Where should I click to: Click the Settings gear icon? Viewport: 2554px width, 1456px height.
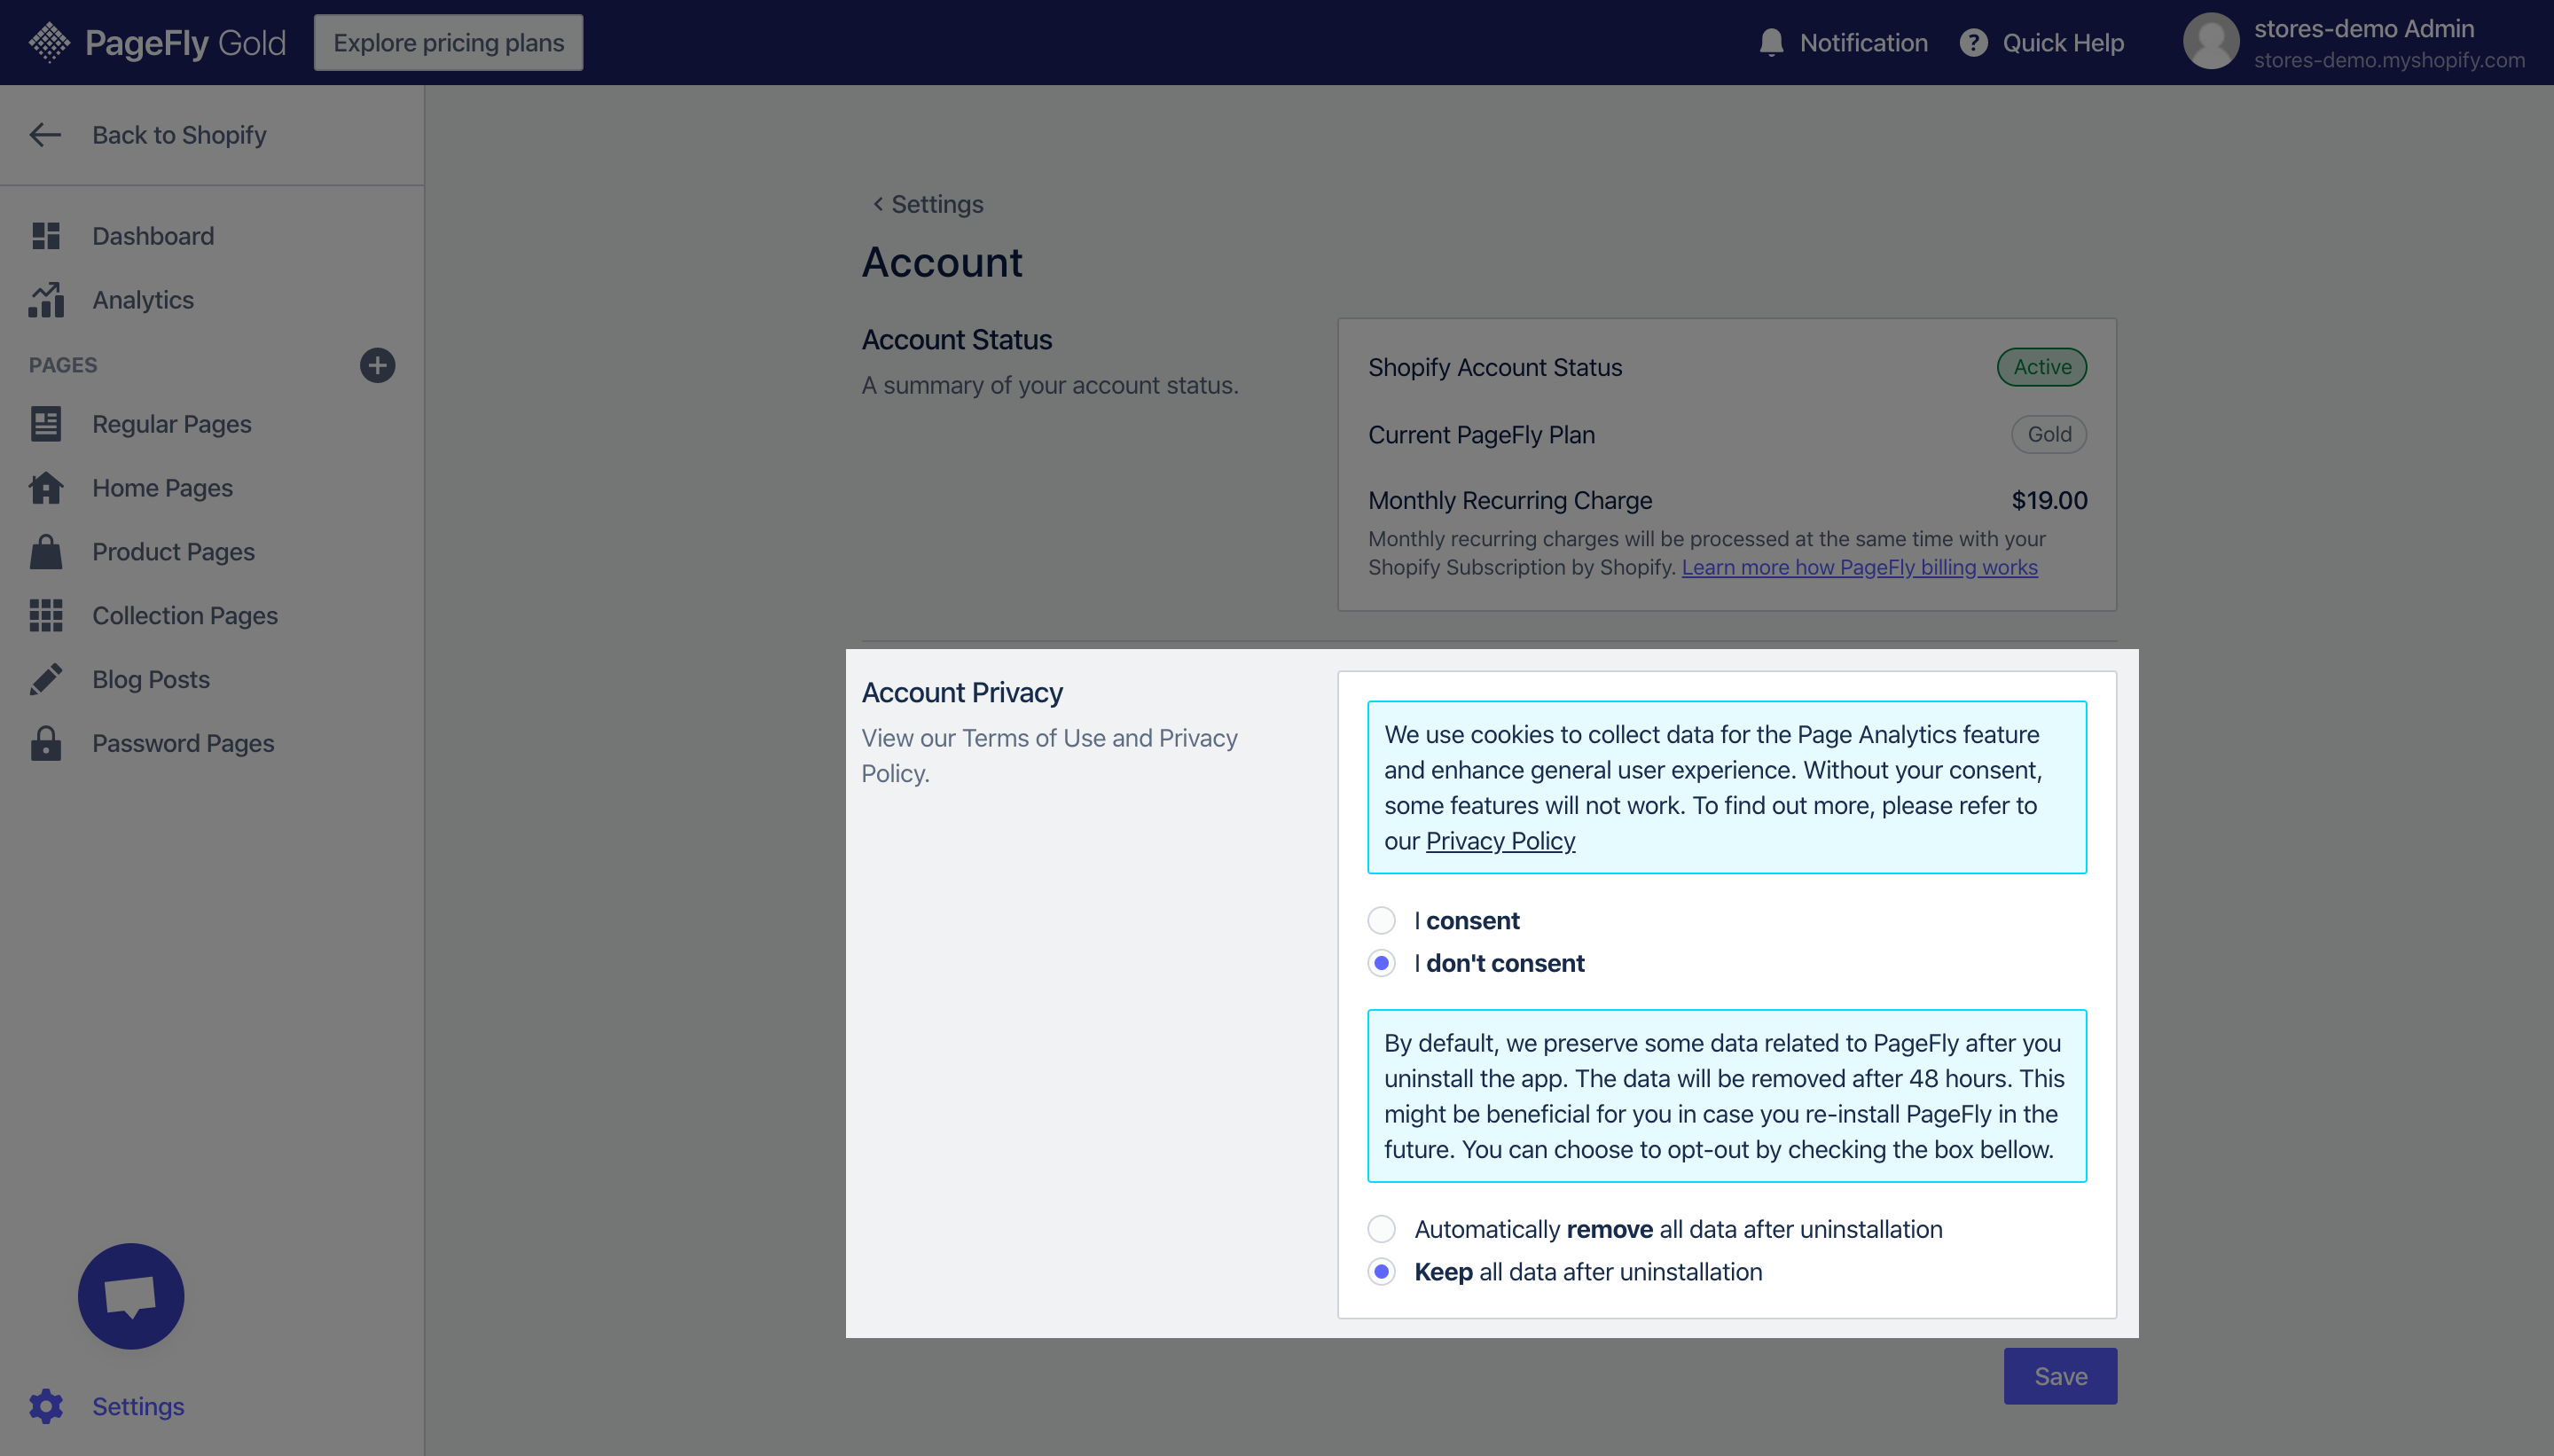(46, 1406)
